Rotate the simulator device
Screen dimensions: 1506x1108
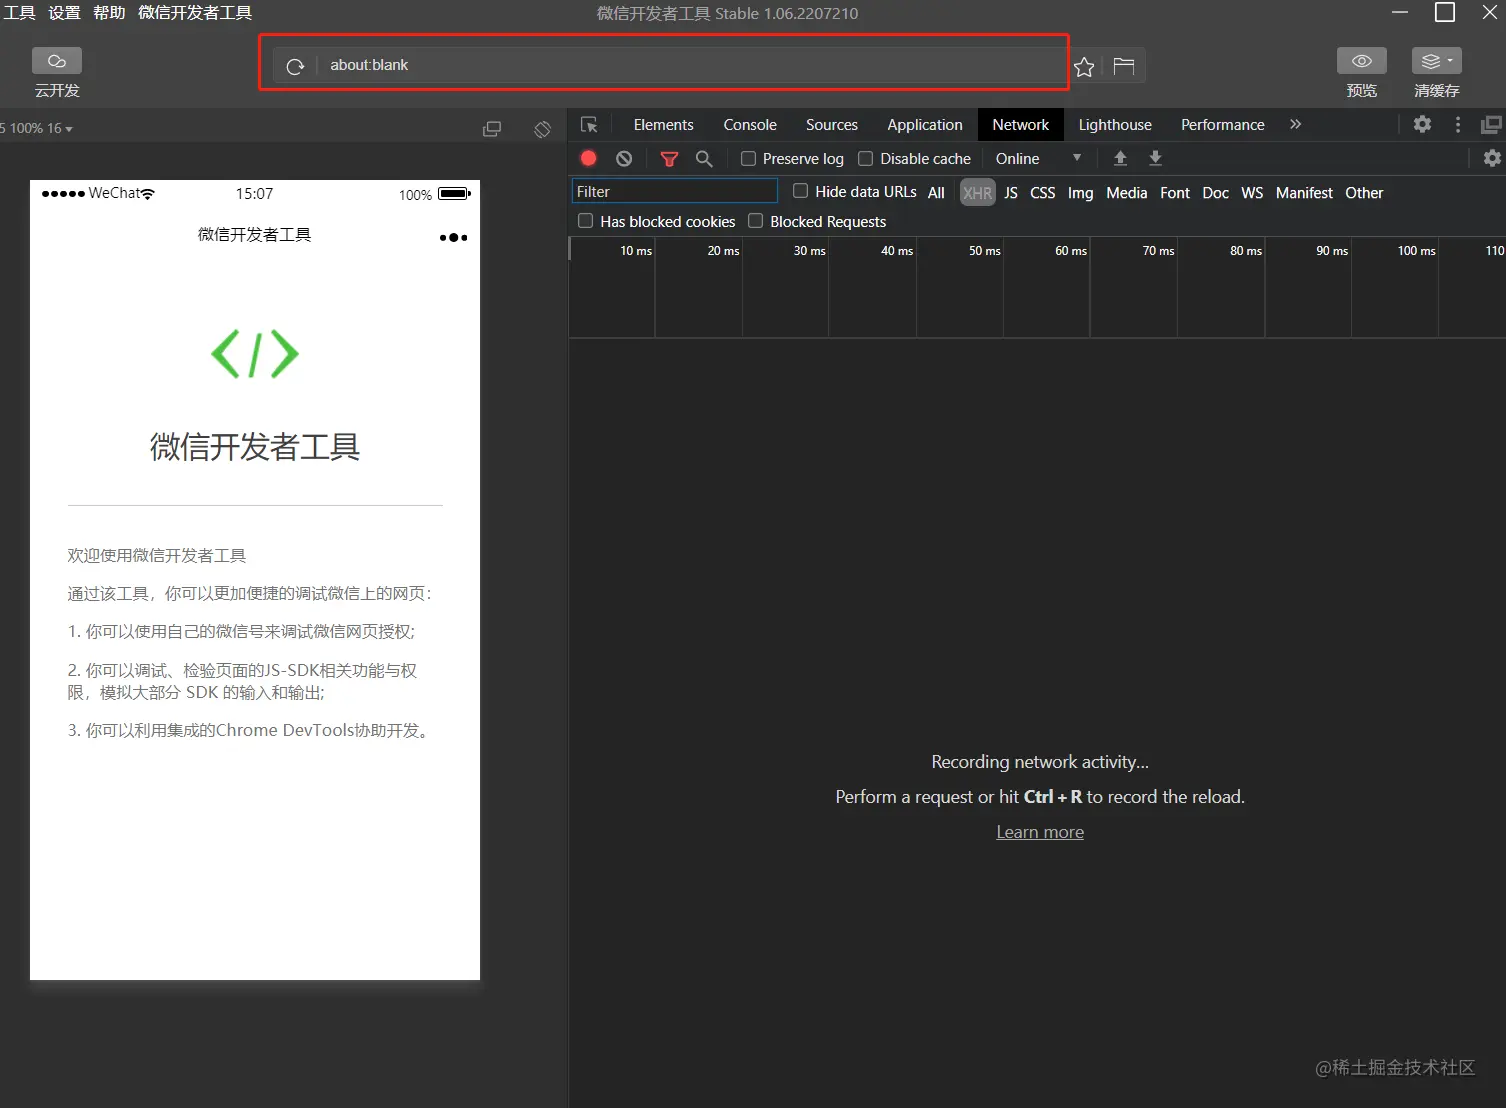tap(542, 129)
